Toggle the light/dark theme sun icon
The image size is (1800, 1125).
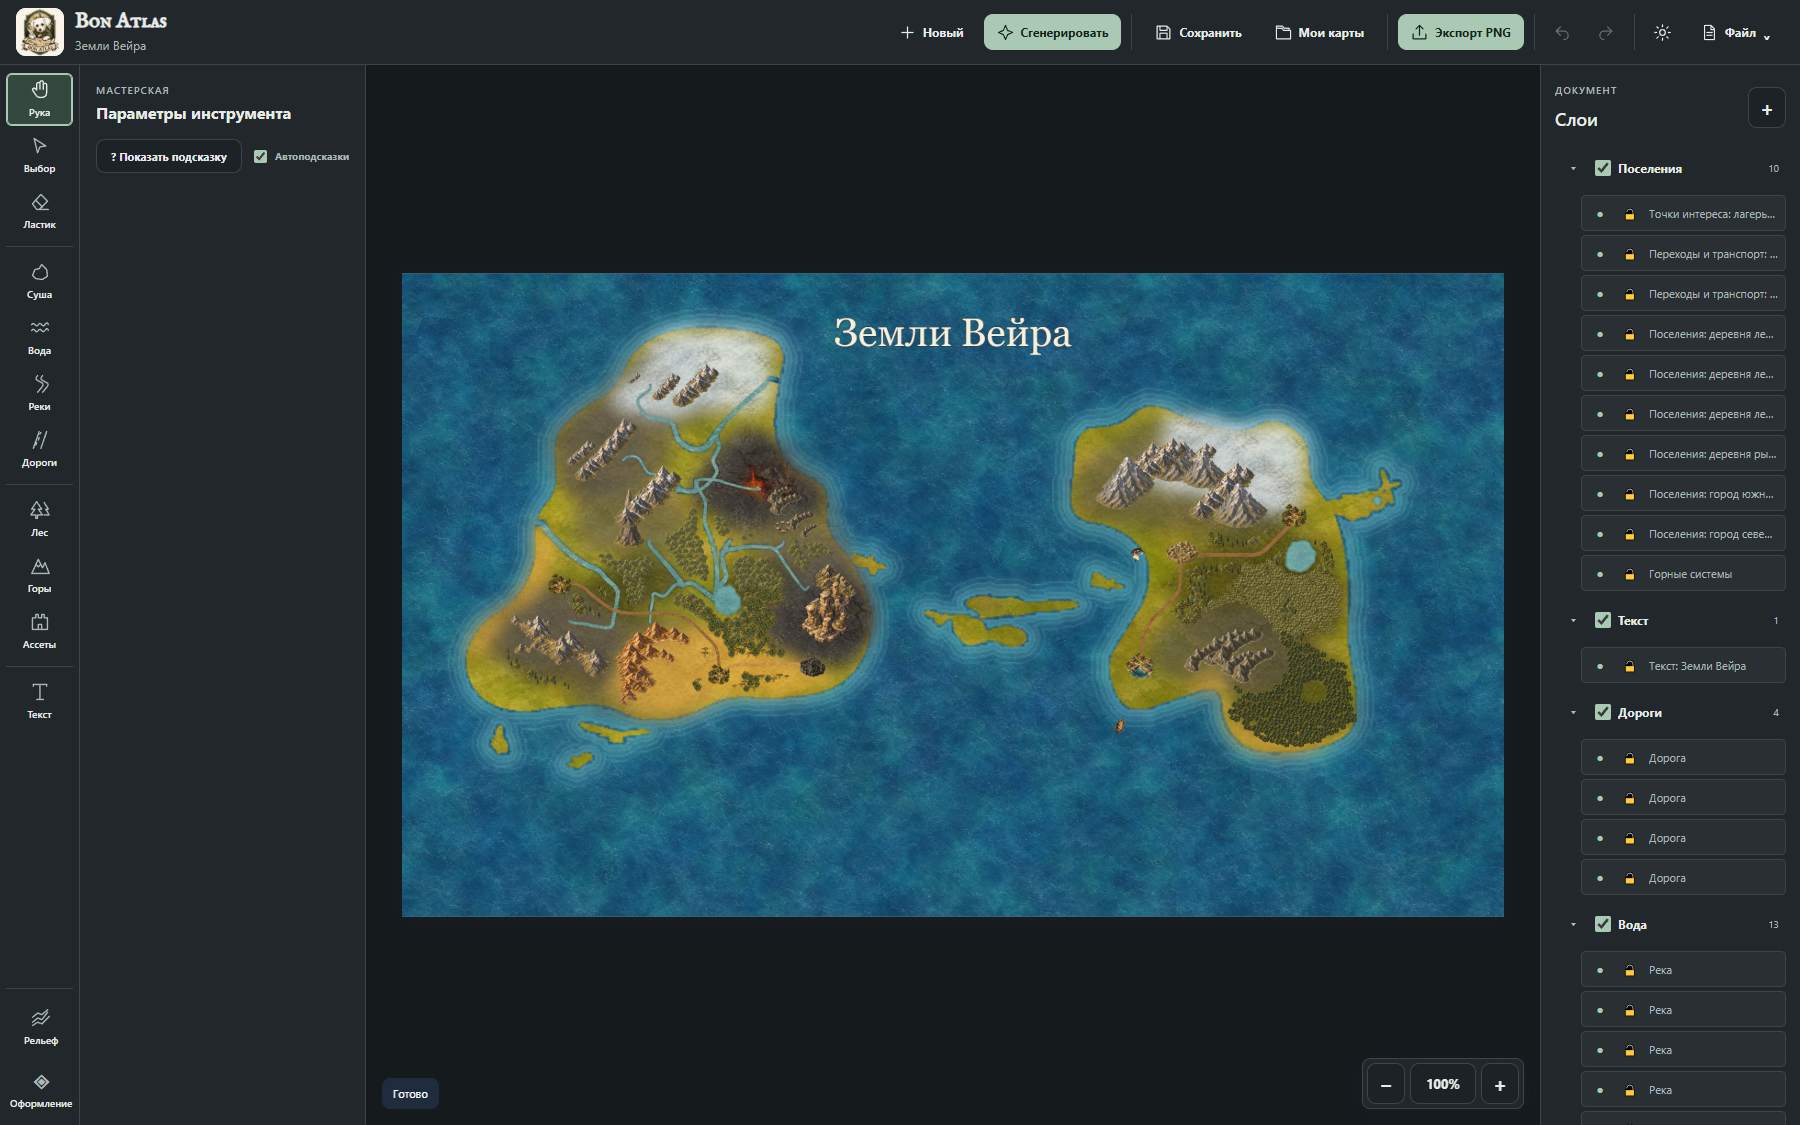click(1662, 33)
